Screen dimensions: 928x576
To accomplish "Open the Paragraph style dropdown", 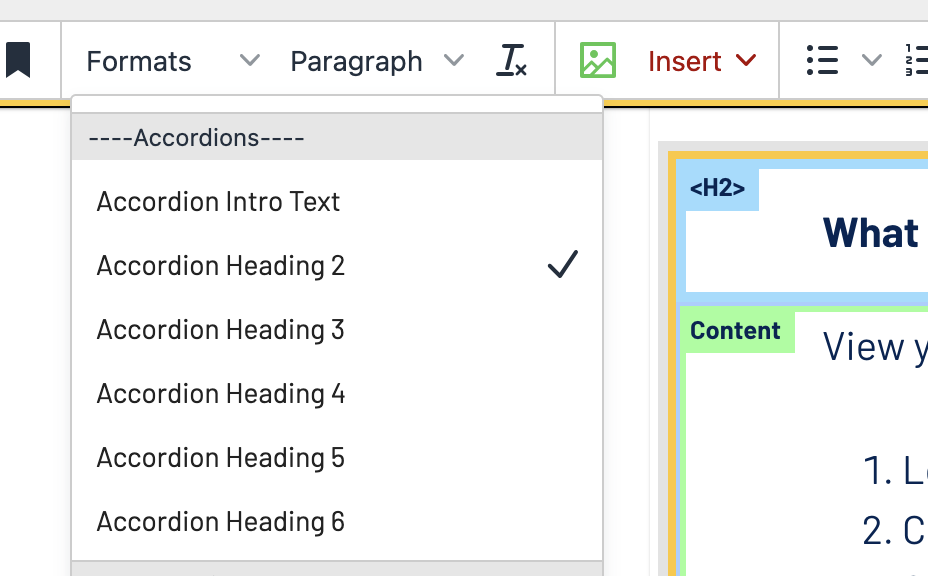I will coord(376,61).
